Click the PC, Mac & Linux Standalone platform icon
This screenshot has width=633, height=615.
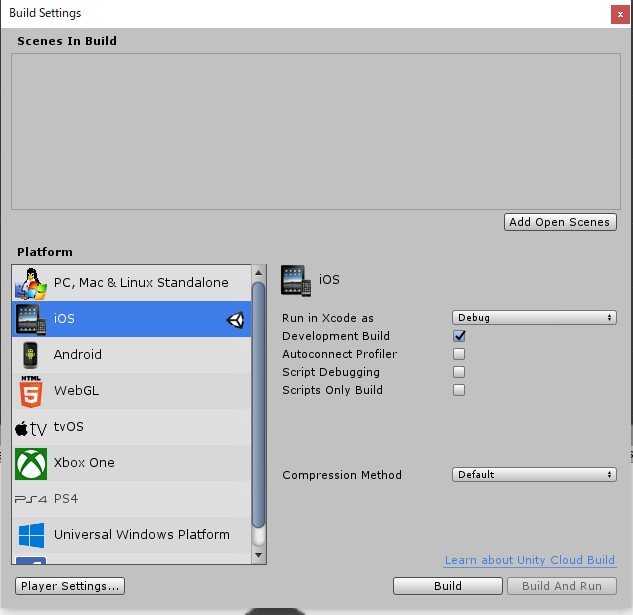pos(31,283)
